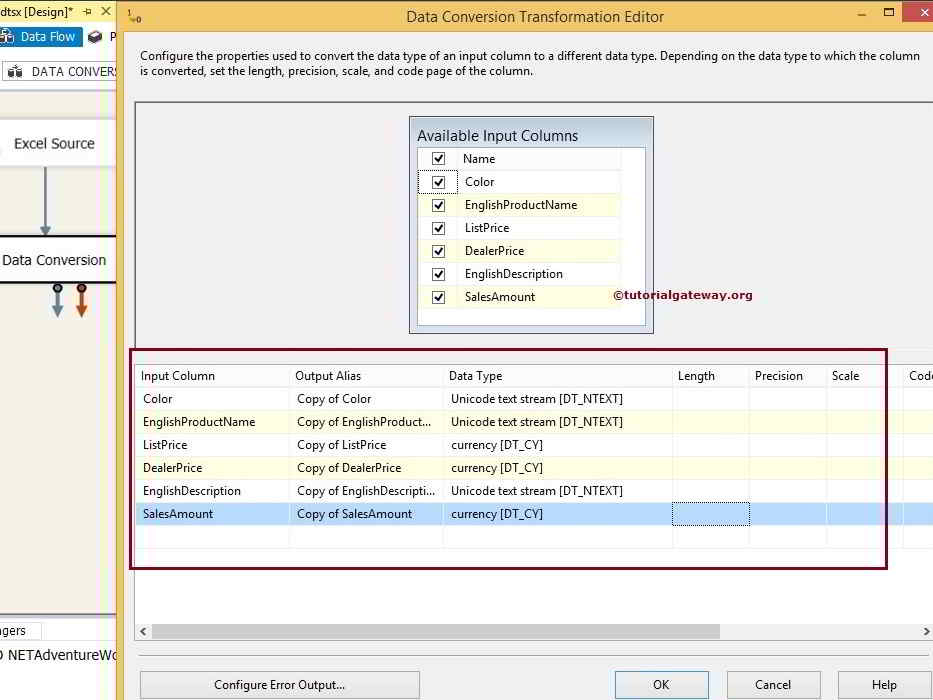Click the Data Conversion icon on the design surface
This screenshot has height=700, width=933.
point(55,259)
